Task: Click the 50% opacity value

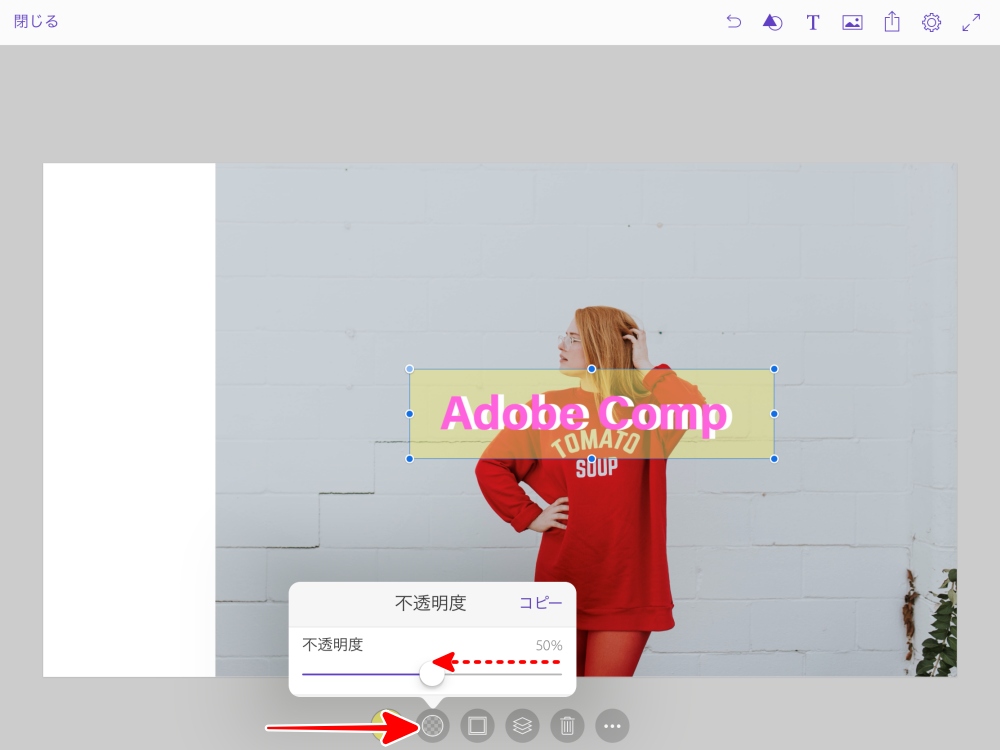Action: pyautogui.click(x=548, y=645)
